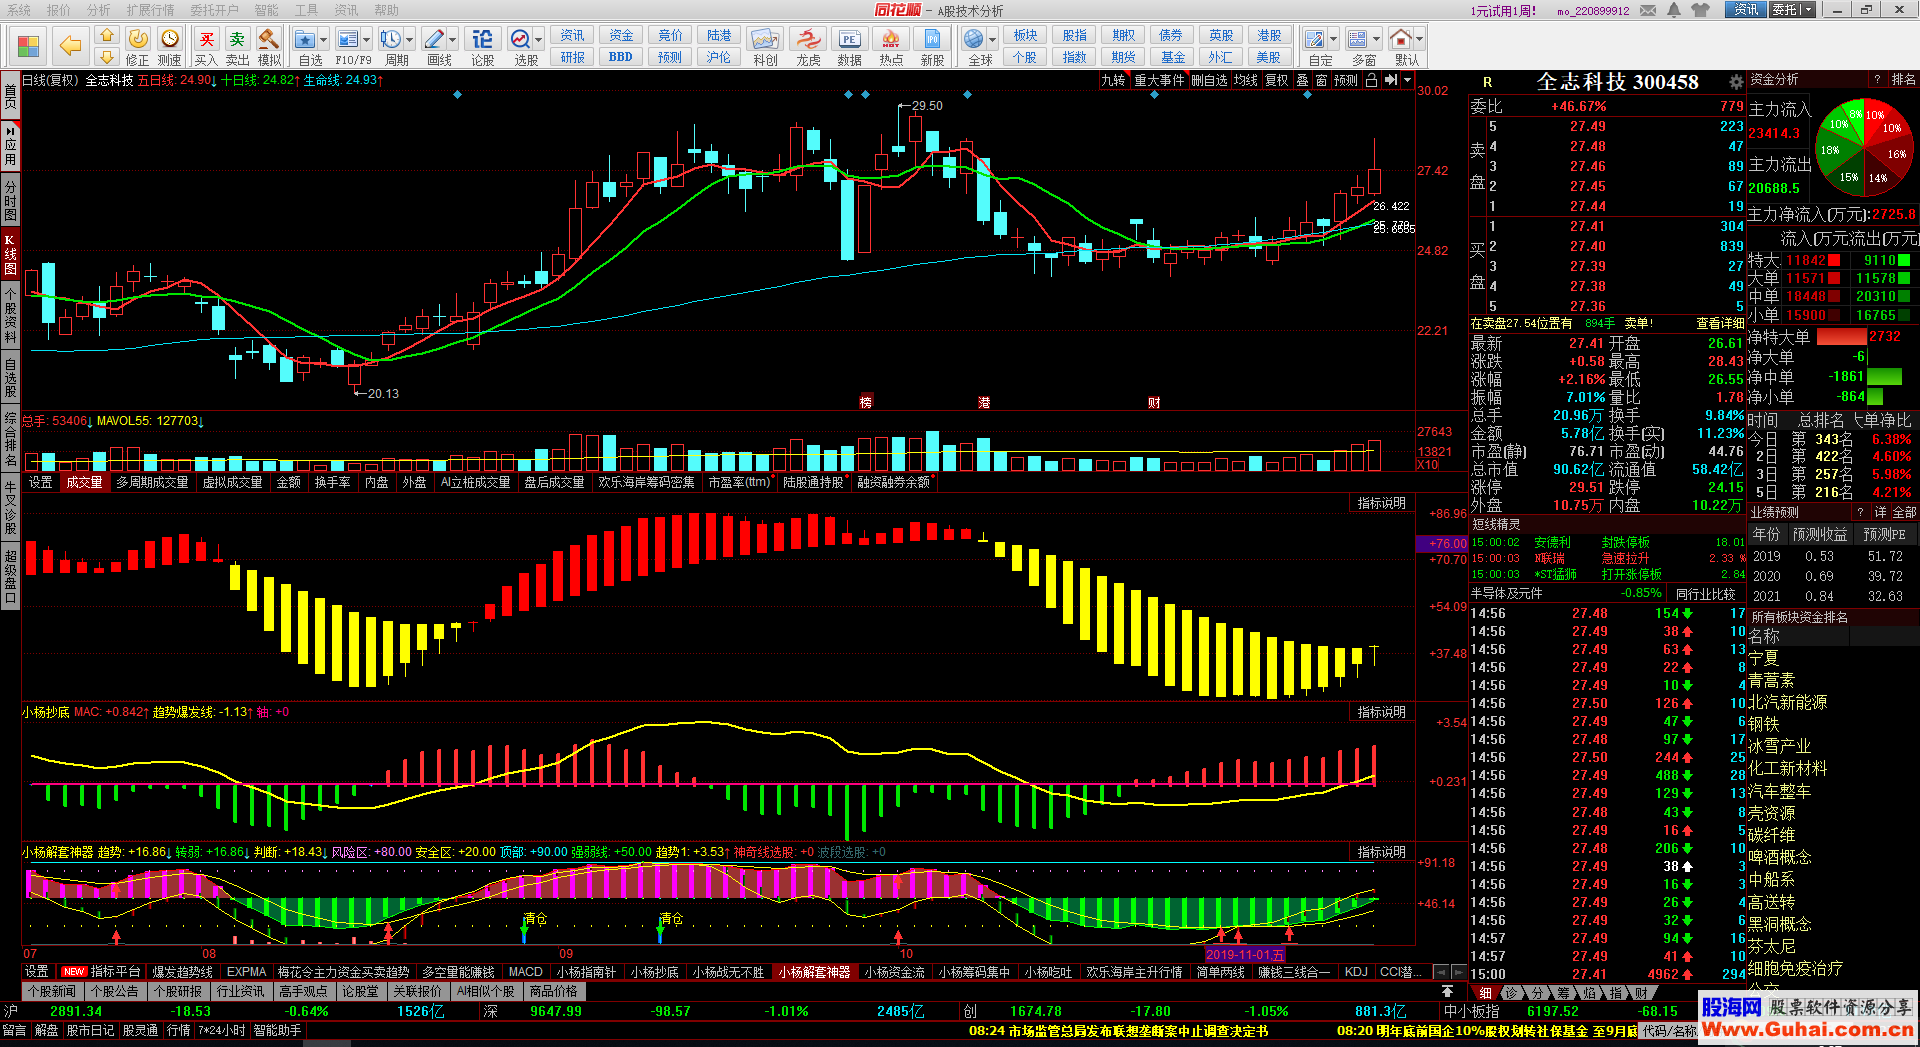Click the shirt skin theme icon
This screenshot has width=1920, height=1047.
click(1701, 10)
